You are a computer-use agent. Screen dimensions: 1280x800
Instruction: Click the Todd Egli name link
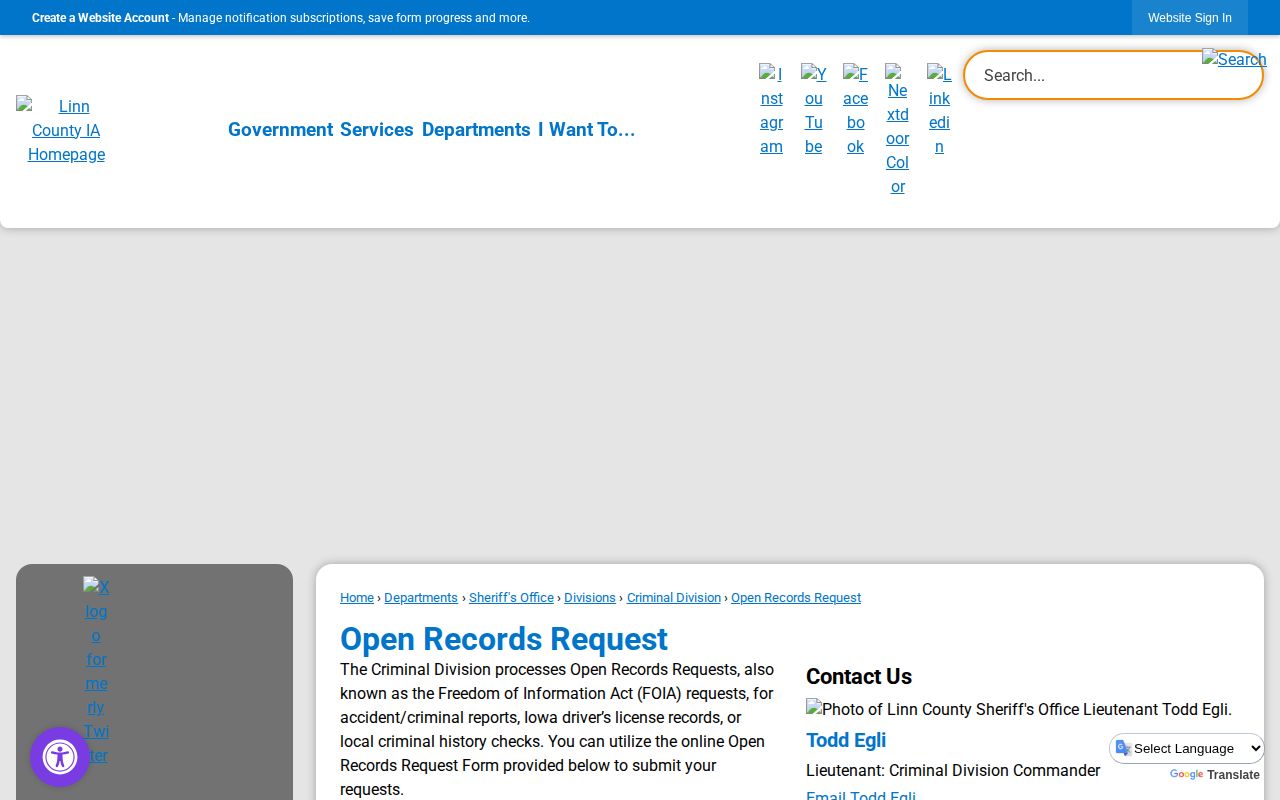pos(846,740)
